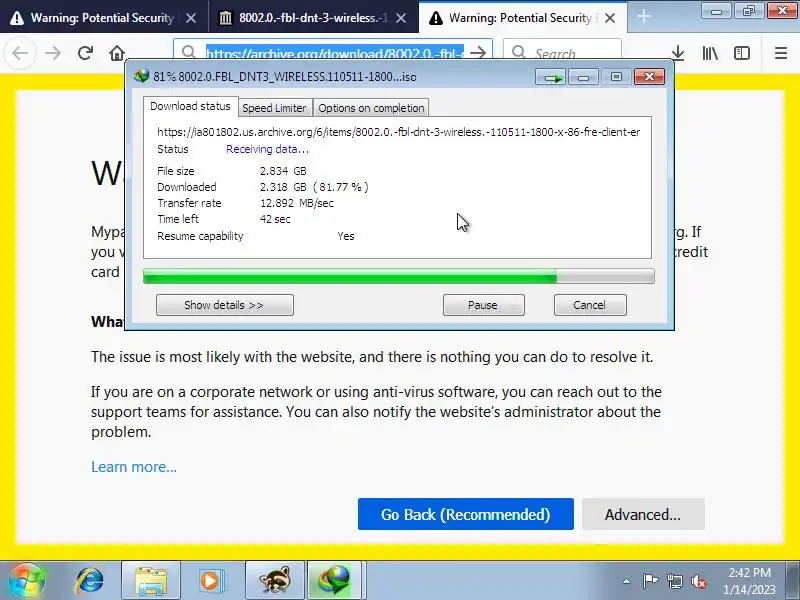Open the Speed Limiter tab
The width and height of the screenshot is (800, 600).
click(274, 108)
